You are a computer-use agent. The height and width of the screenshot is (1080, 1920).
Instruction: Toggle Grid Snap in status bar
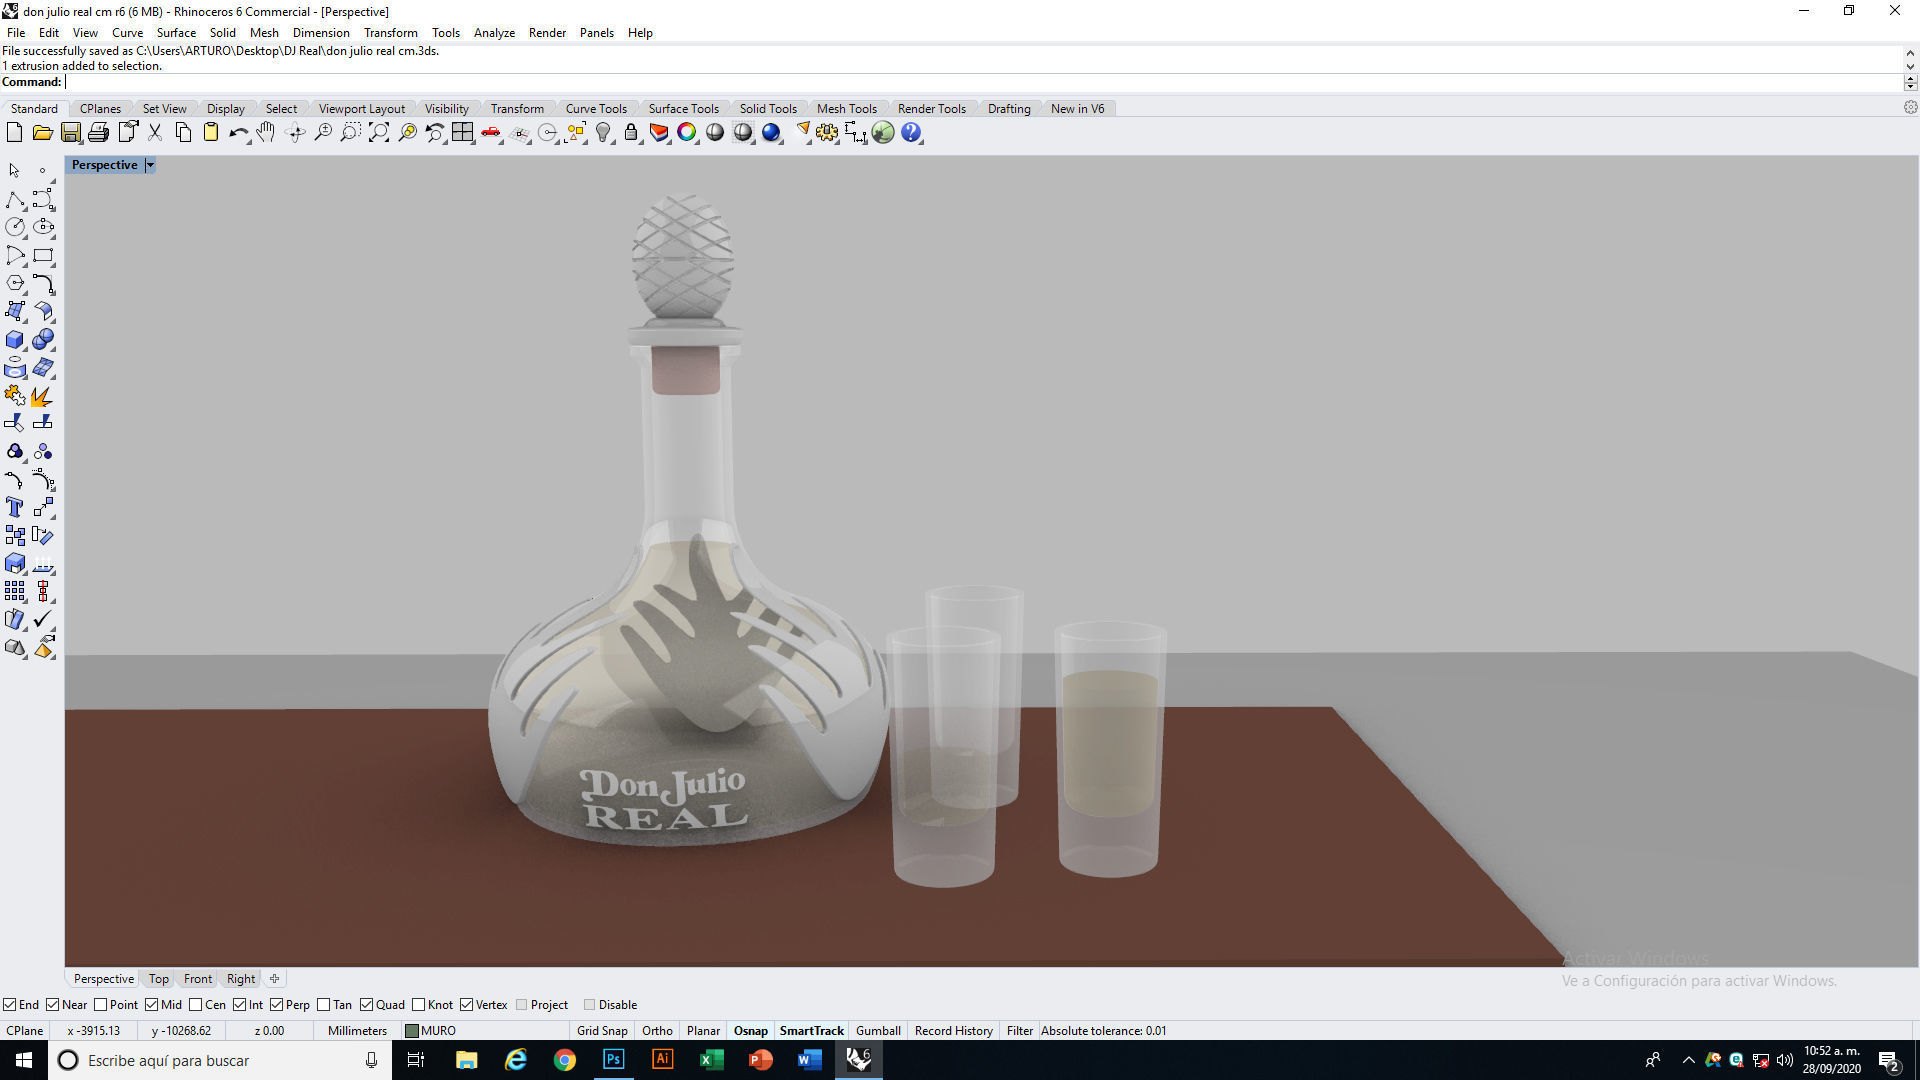coord(602,1031)
